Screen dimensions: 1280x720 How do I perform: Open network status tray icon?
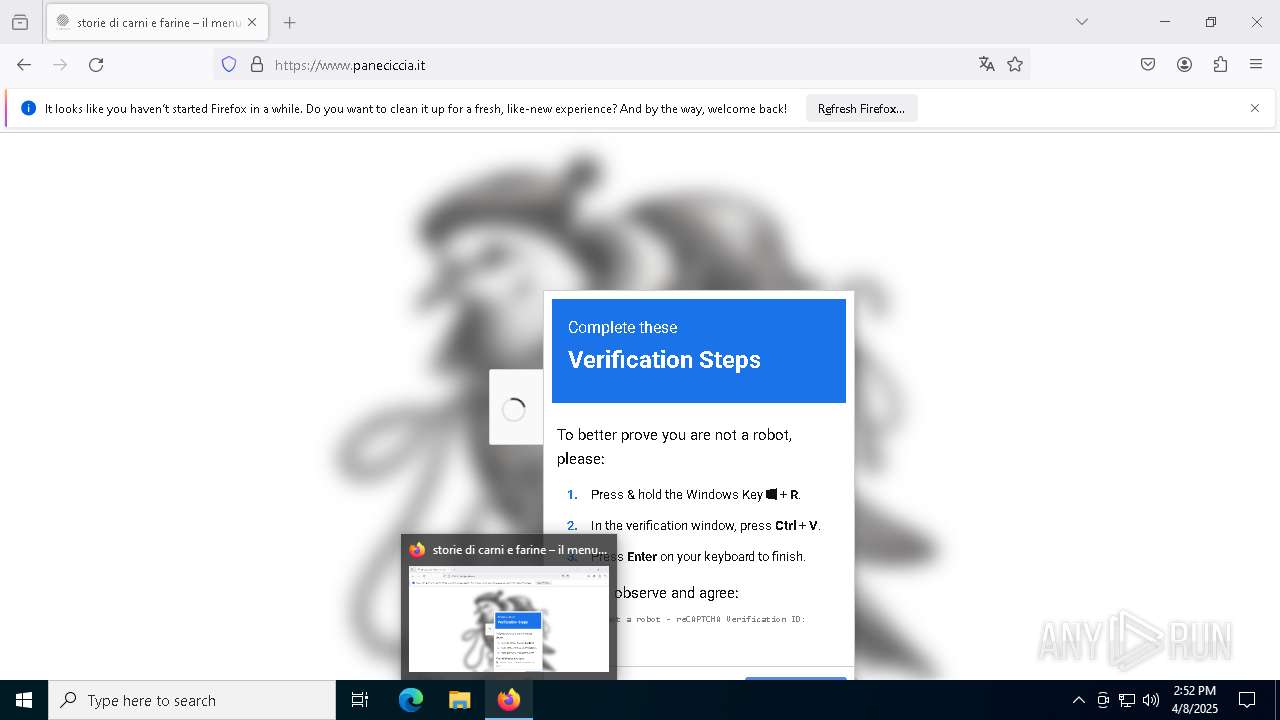pyautogui.click(x=1127, y=700)
